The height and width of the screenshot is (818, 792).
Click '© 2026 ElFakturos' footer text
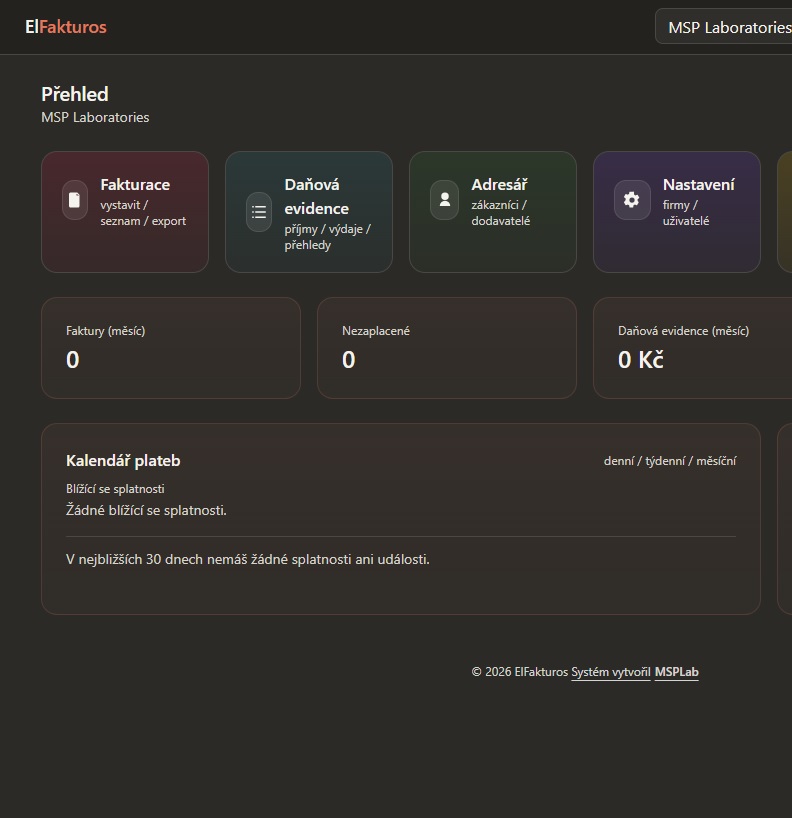520,672
